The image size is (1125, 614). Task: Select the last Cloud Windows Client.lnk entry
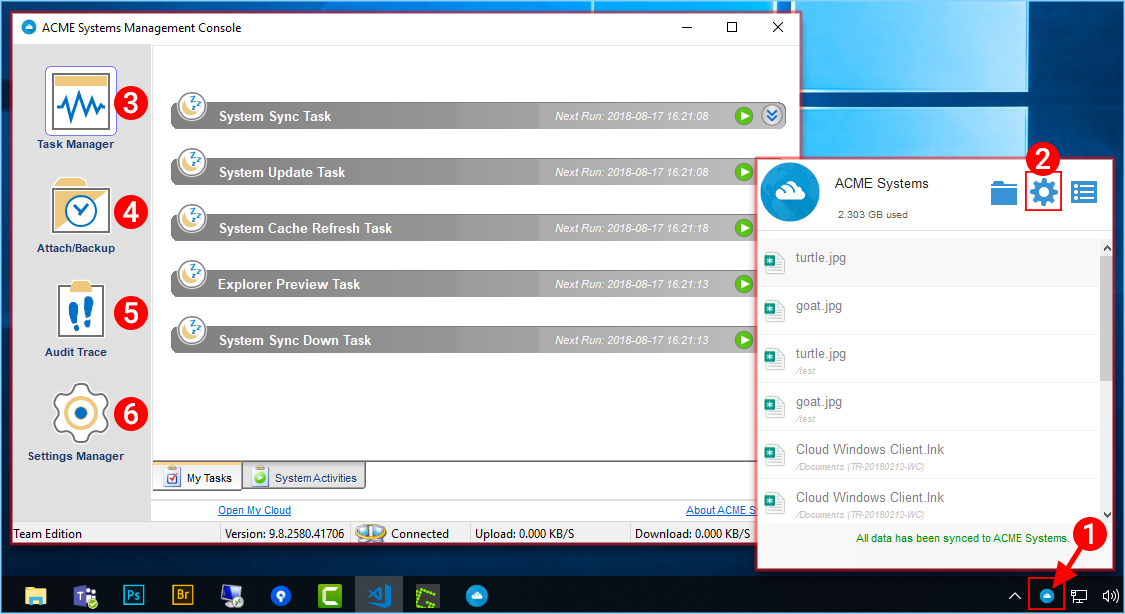tap(928, 503)
